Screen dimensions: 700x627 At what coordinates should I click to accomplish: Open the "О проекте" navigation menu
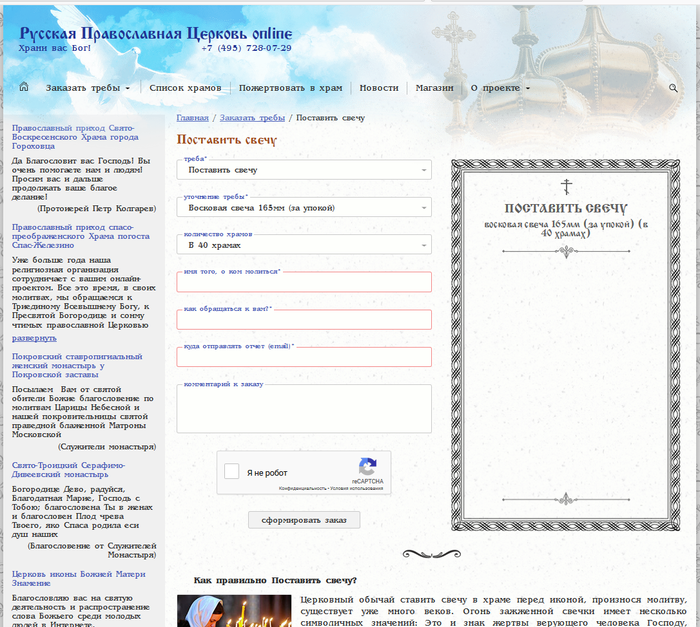tap(500, 88)
